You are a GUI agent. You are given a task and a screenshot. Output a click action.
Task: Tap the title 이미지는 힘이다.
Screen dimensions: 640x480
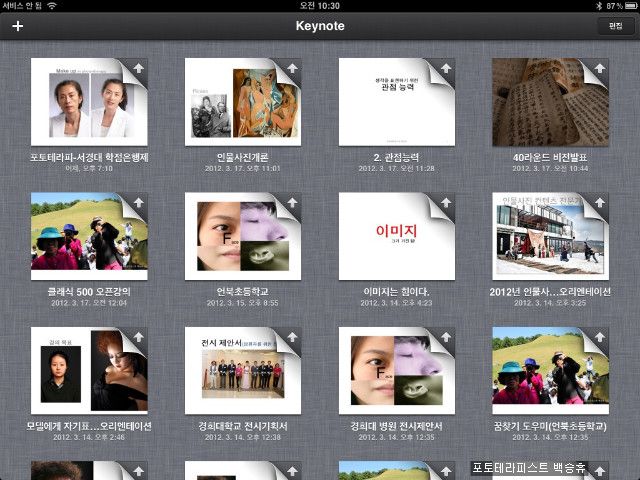point(396,292)
